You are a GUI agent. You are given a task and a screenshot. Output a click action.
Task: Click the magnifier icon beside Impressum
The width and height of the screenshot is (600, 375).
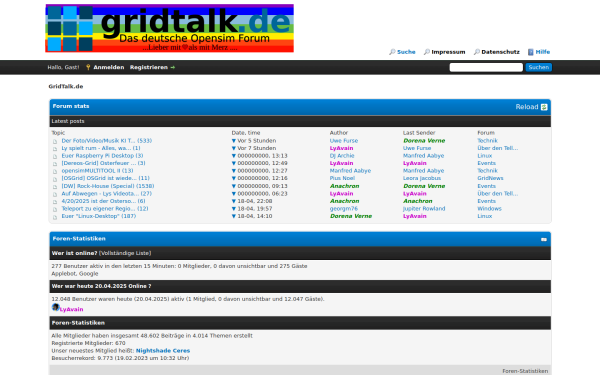click(x=427, y=52)
